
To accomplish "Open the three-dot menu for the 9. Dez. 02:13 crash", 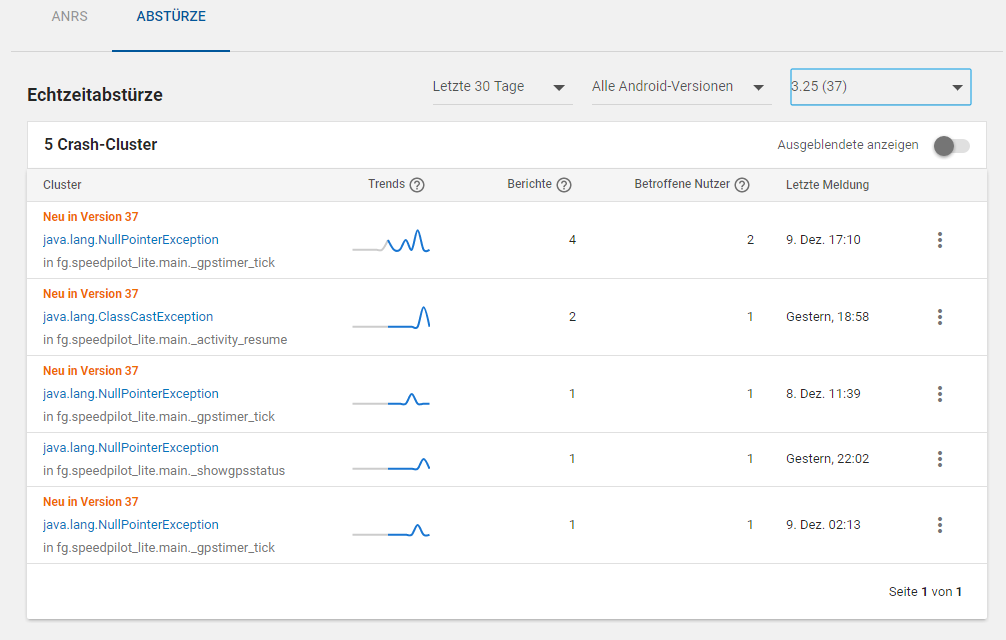I will pos(940,525).
